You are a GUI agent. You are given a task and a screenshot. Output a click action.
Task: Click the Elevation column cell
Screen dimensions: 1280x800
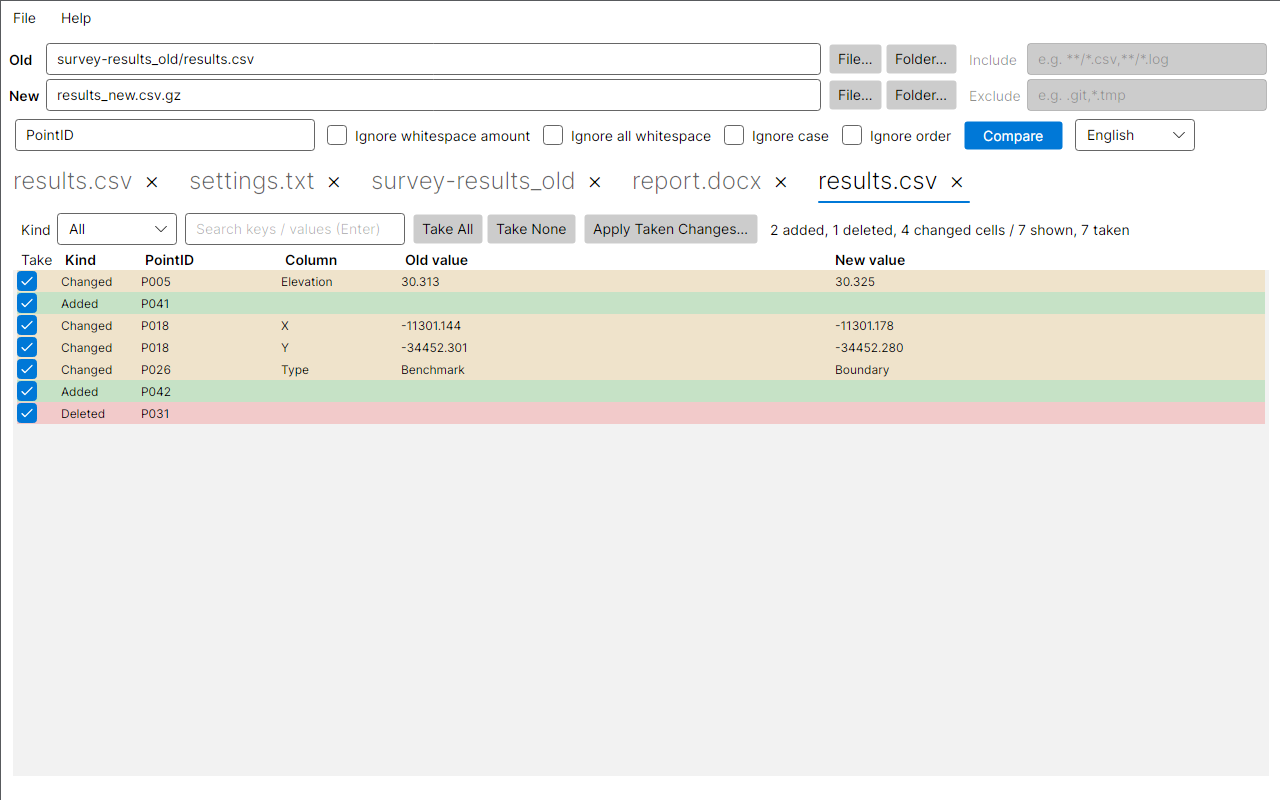pos(307,282)
